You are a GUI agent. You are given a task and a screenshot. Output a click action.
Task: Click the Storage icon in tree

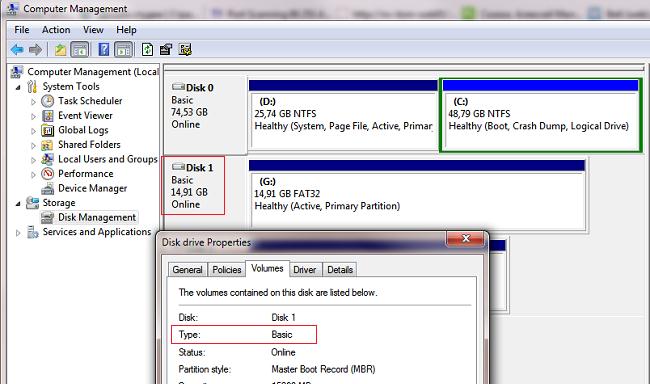pyautogui.click(x=32, y=203)
